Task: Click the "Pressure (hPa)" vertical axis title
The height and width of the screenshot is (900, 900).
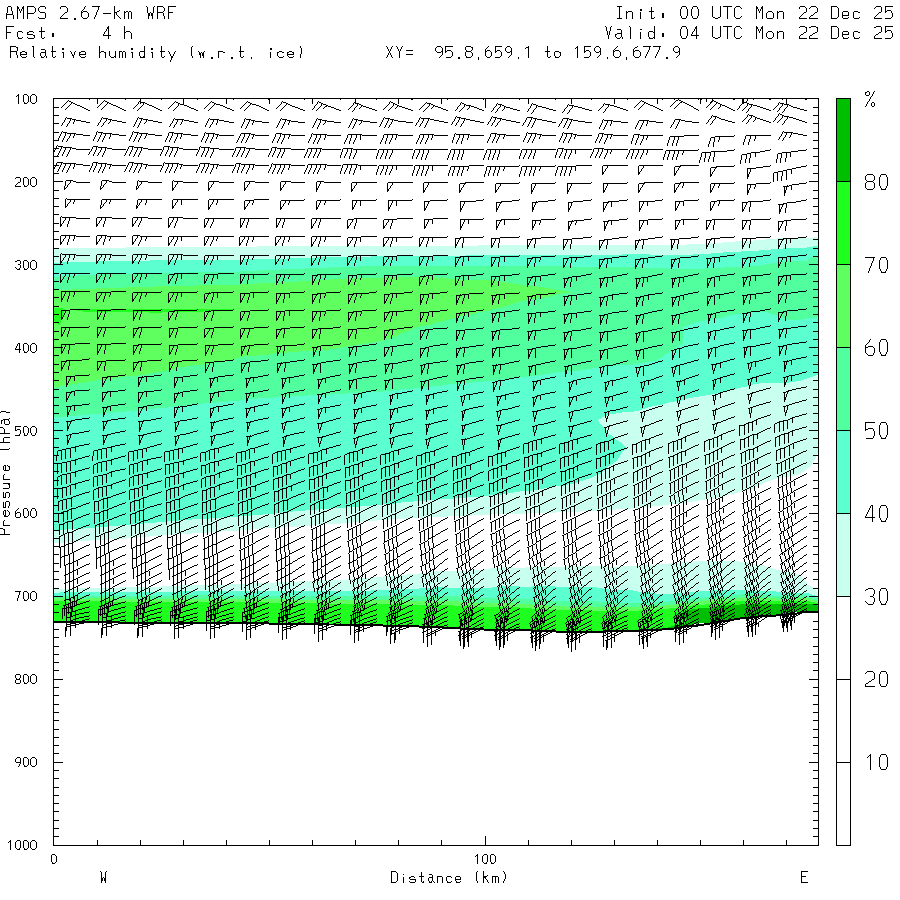Action: (x=5, y=472)
